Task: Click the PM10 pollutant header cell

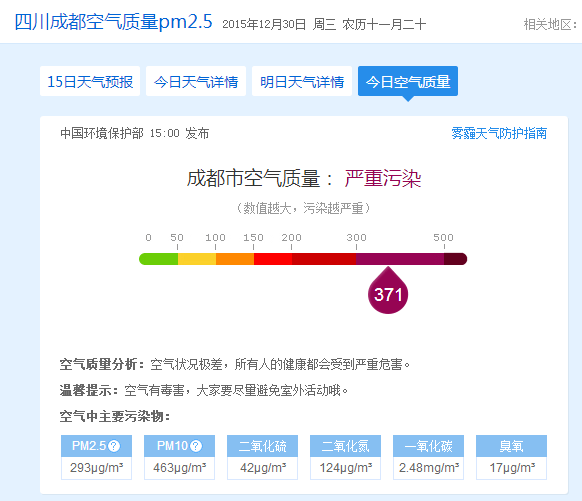Action: click(x=180, y=446)
